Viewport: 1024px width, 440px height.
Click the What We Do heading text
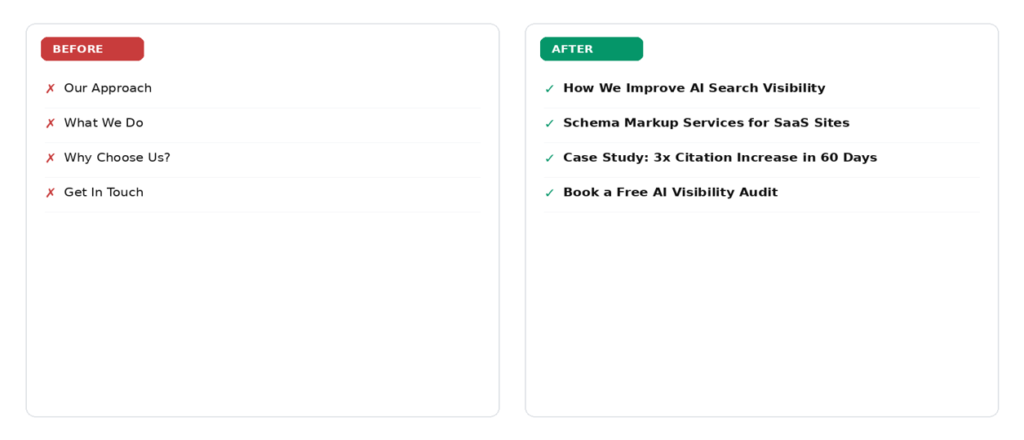[103, 123]
